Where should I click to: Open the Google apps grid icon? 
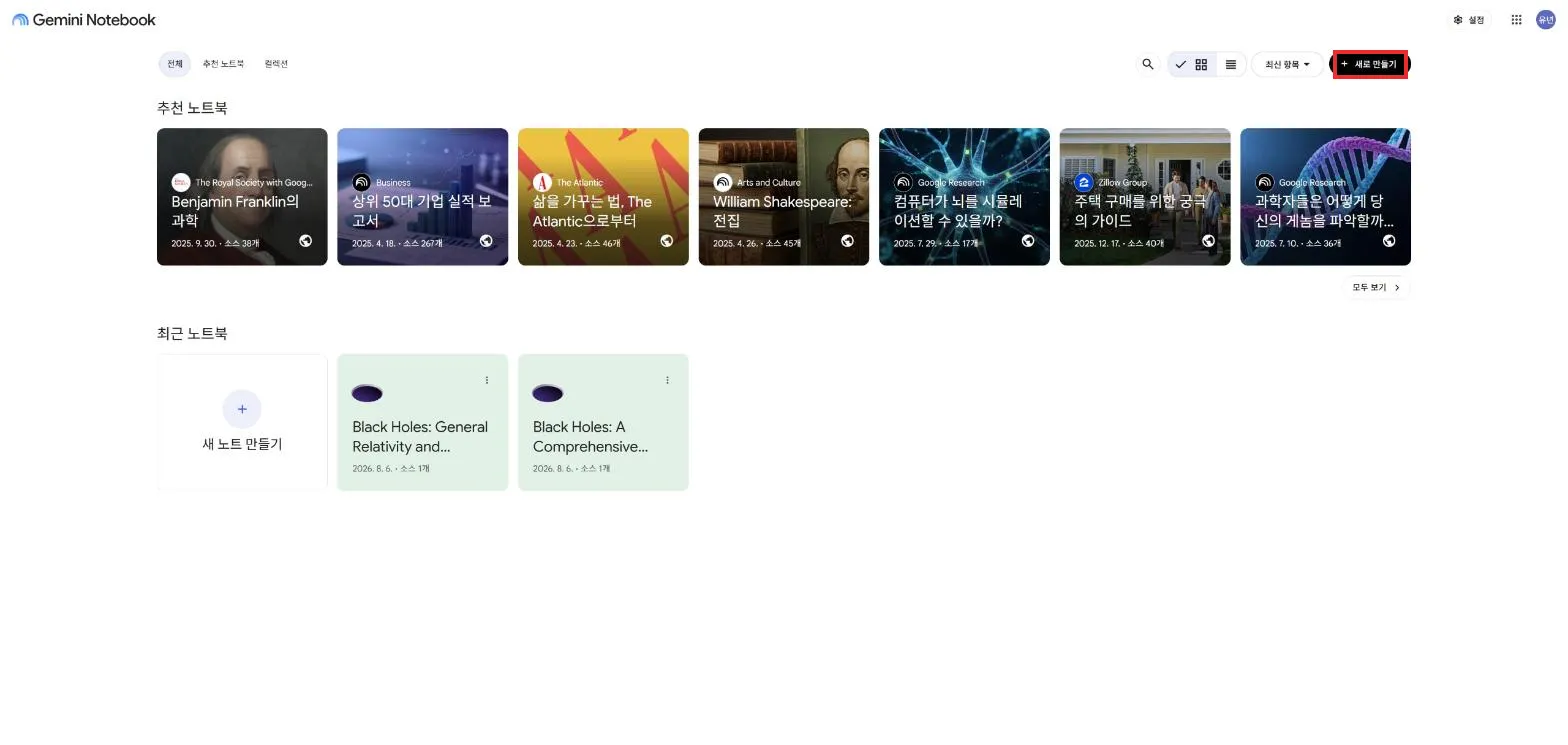pyautogui.click(x=1517, y=20)
